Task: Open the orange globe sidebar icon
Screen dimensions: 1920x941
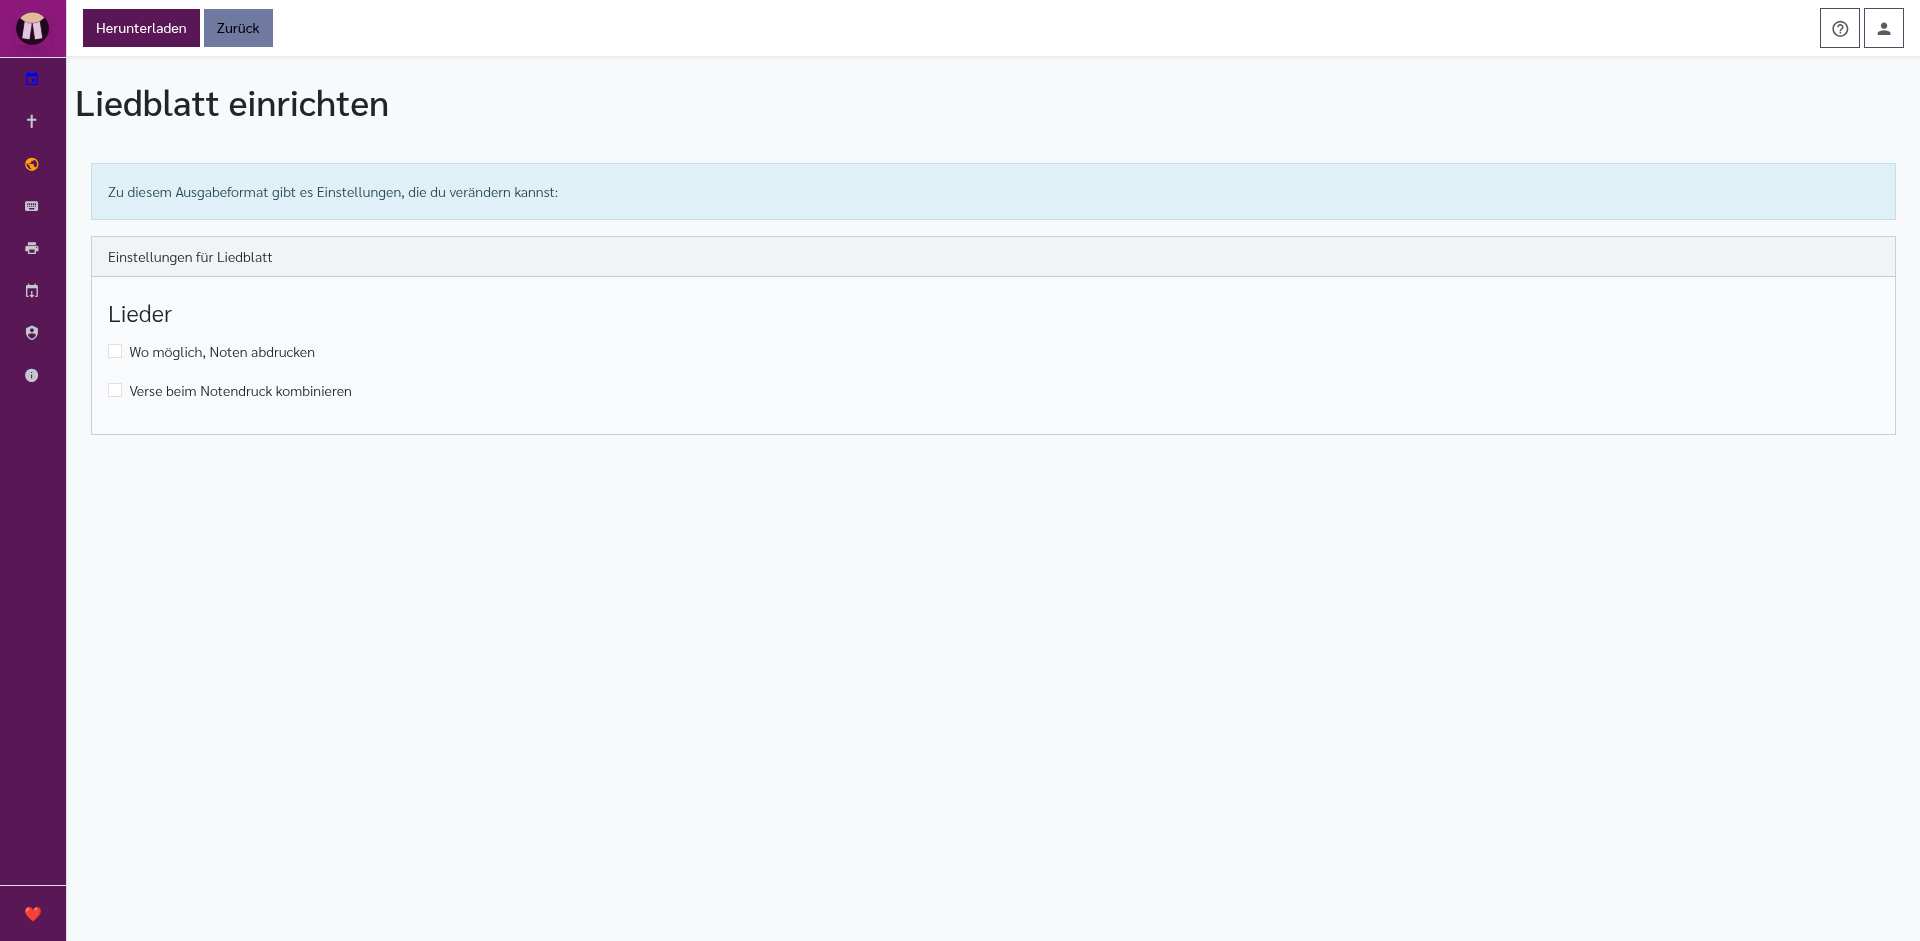Action: click(32, 164)
